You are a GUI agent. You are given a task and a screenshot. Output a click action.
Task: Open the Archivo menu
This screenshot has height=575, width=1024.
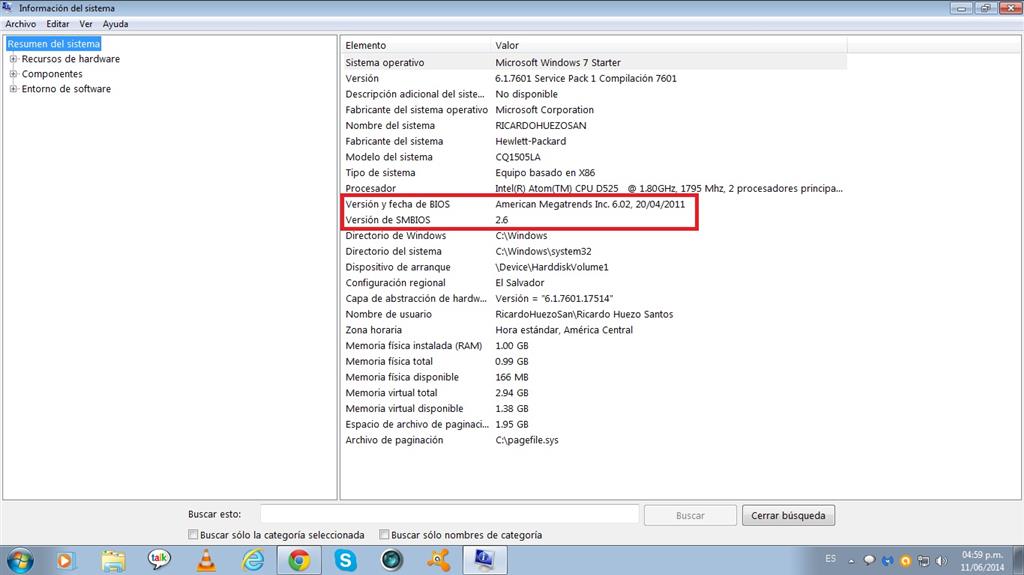tap(21, 24)
